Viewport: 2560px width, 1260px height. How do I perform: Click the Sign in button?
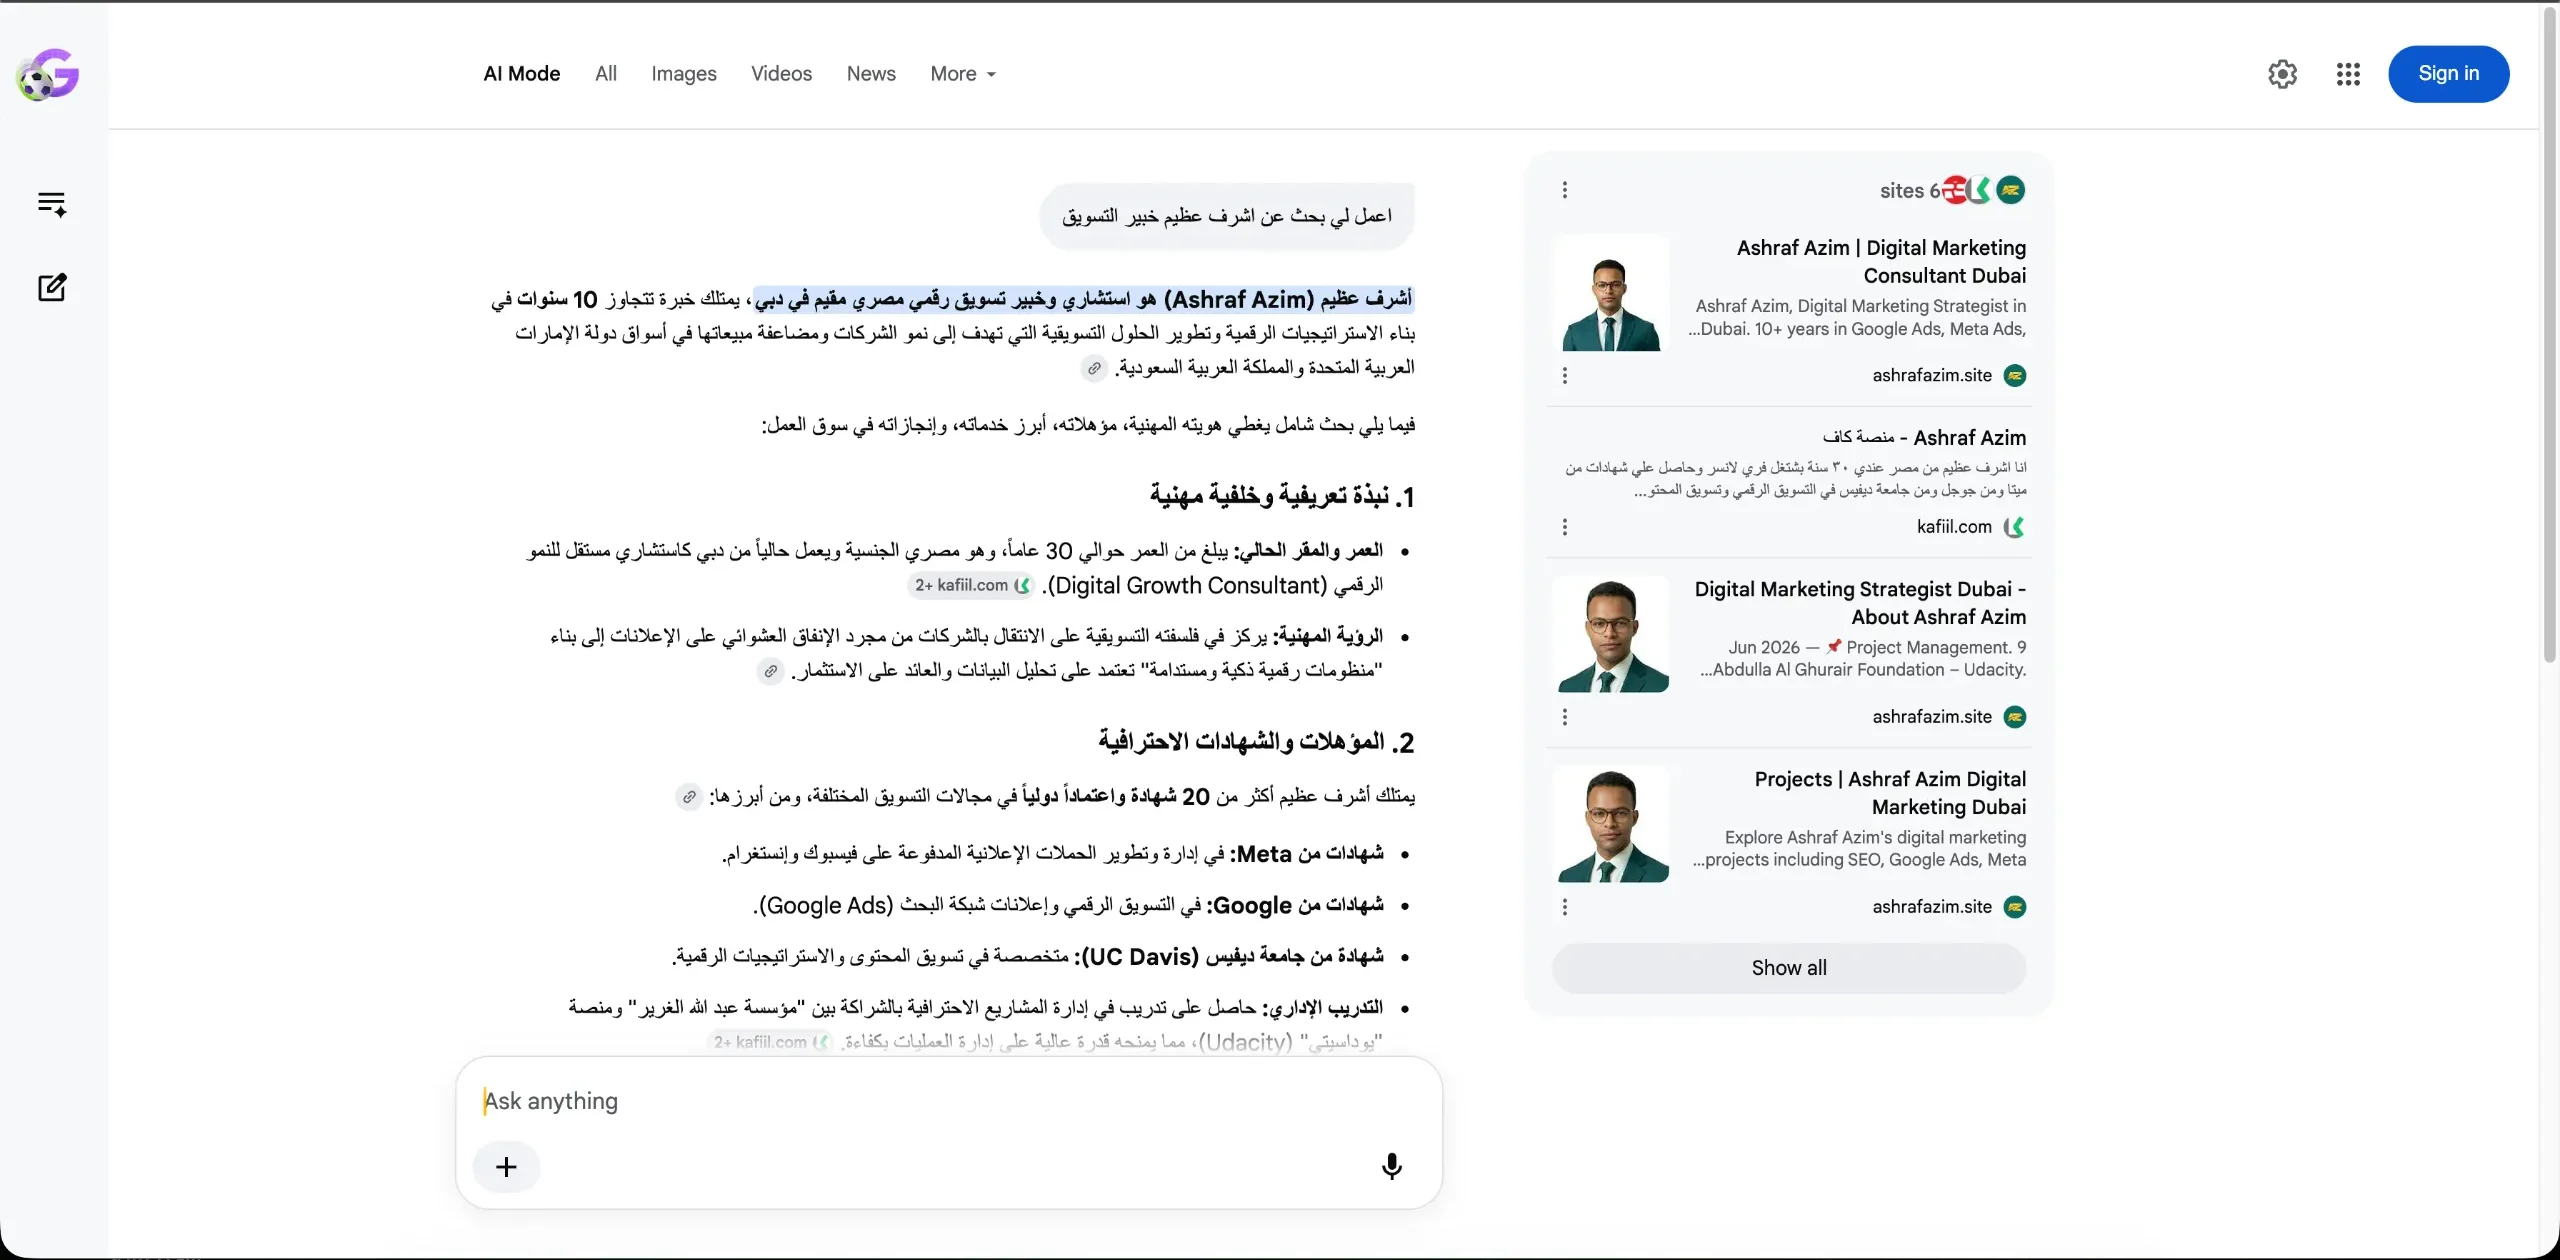pos(2448,74)
